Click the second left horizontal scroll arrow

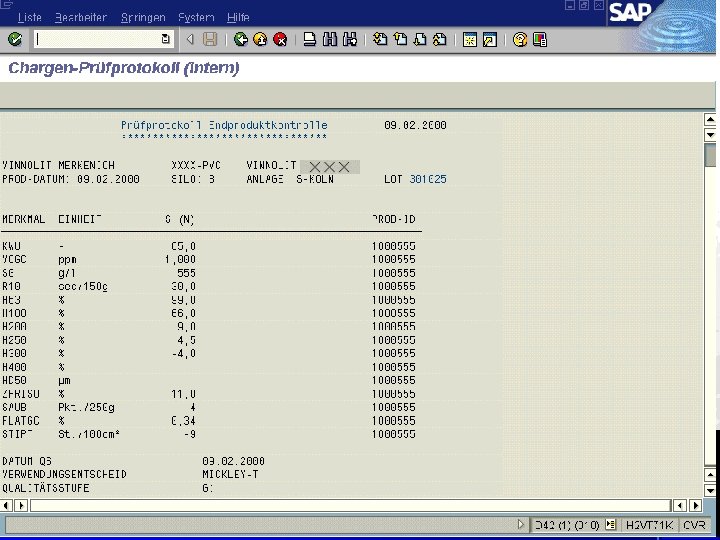(x=21, y=506)
